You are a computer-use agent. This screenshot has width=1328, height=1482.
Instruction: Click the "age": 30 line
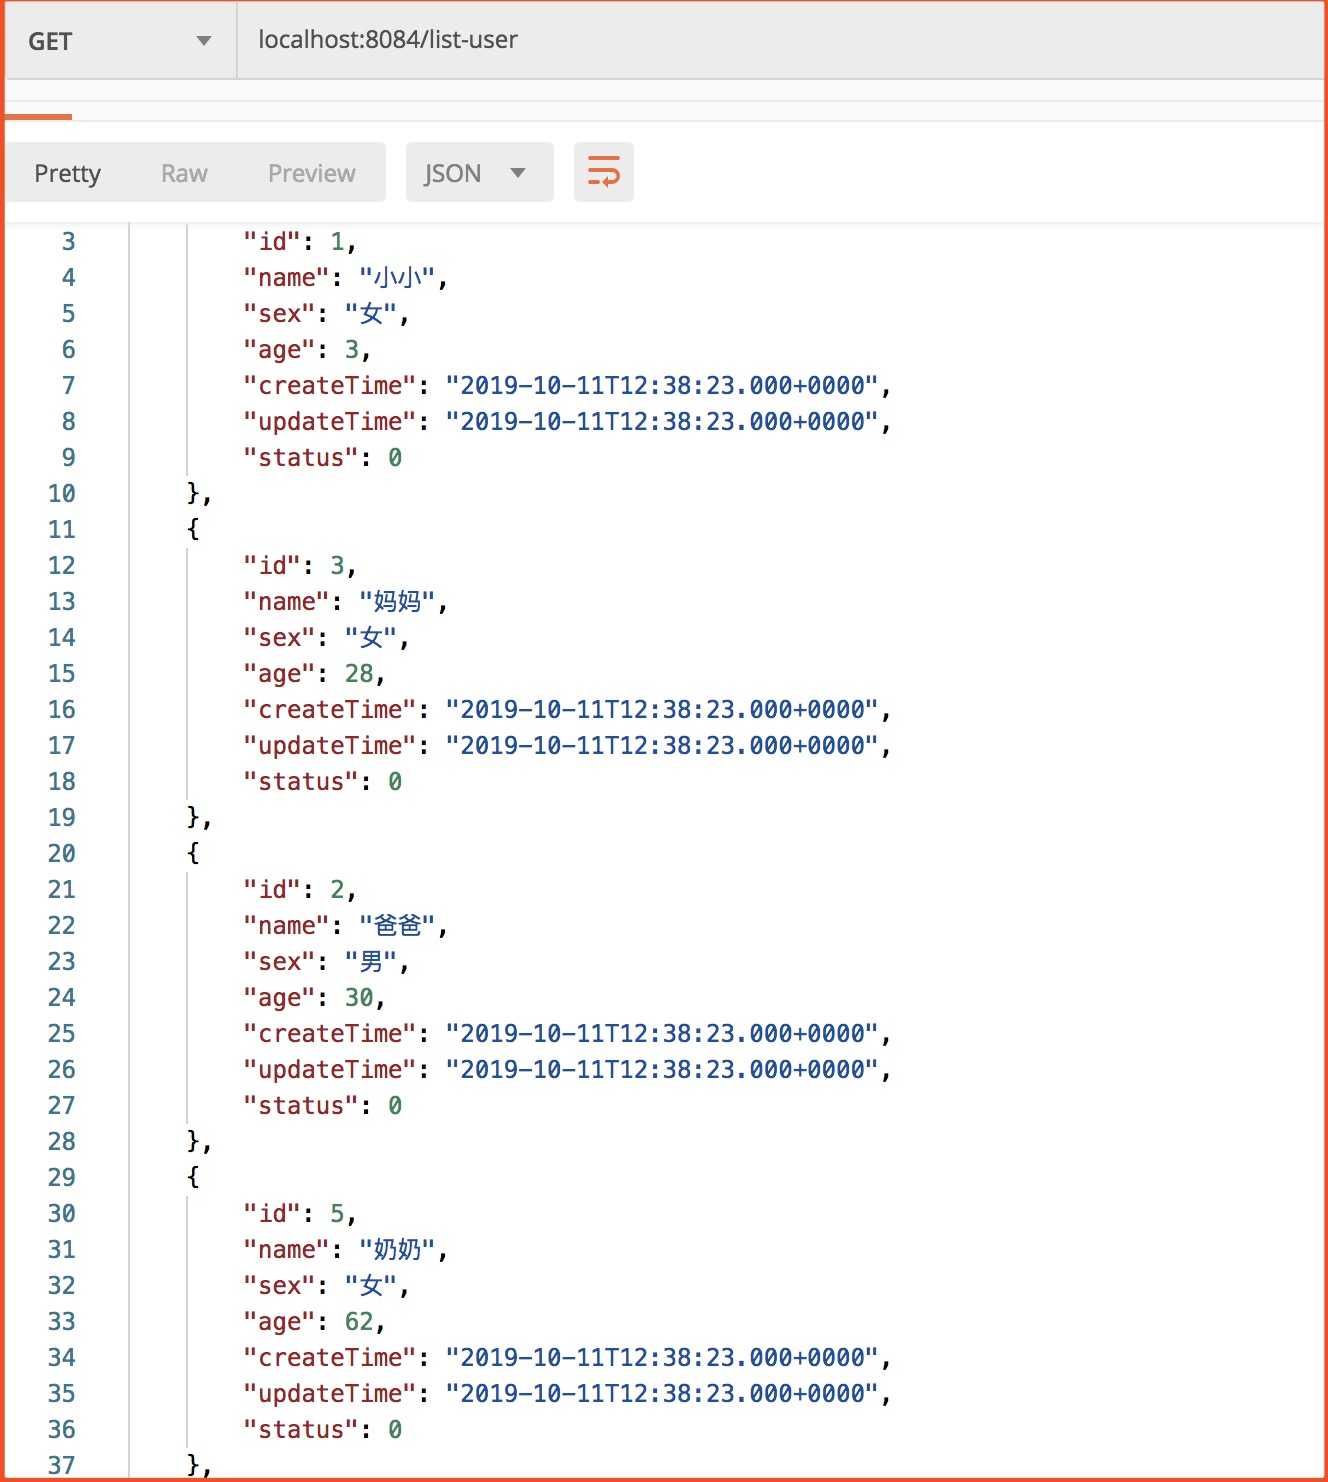click(314, 997)
